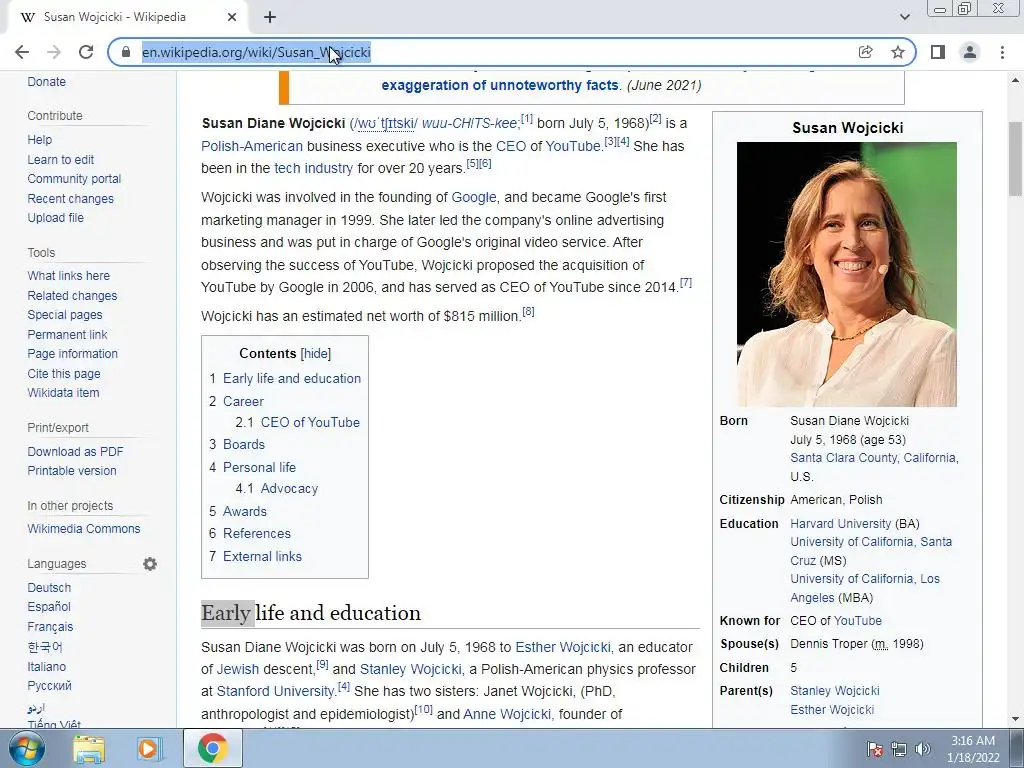The height and width of the screenshot is (768, 1024).
Task: Open the browser side panel
Action: pyautogui.click(x=938, y=52)
